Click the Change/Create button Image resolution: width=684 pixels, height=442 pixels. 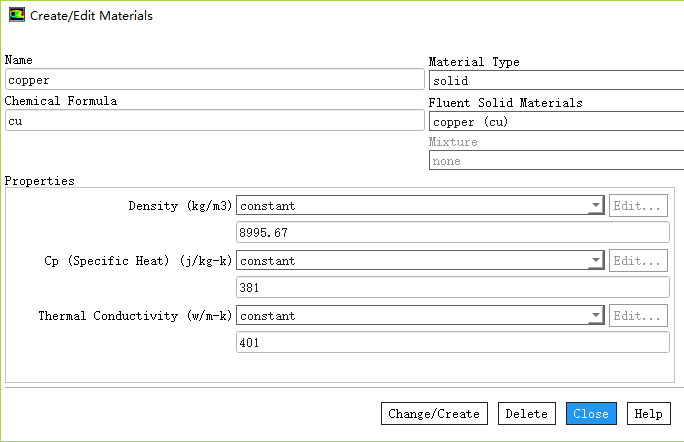pos(434,414)
